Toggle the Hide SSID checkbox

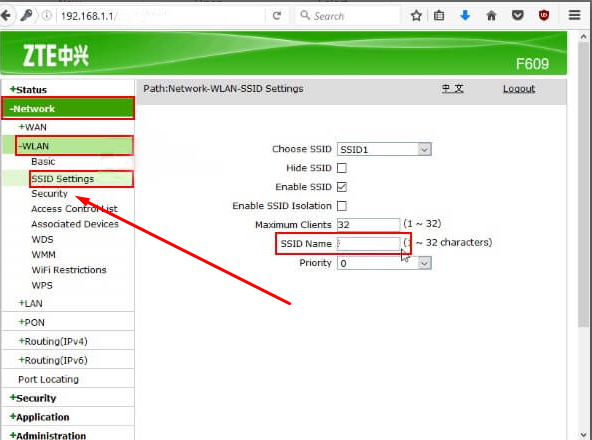[342, 168]
